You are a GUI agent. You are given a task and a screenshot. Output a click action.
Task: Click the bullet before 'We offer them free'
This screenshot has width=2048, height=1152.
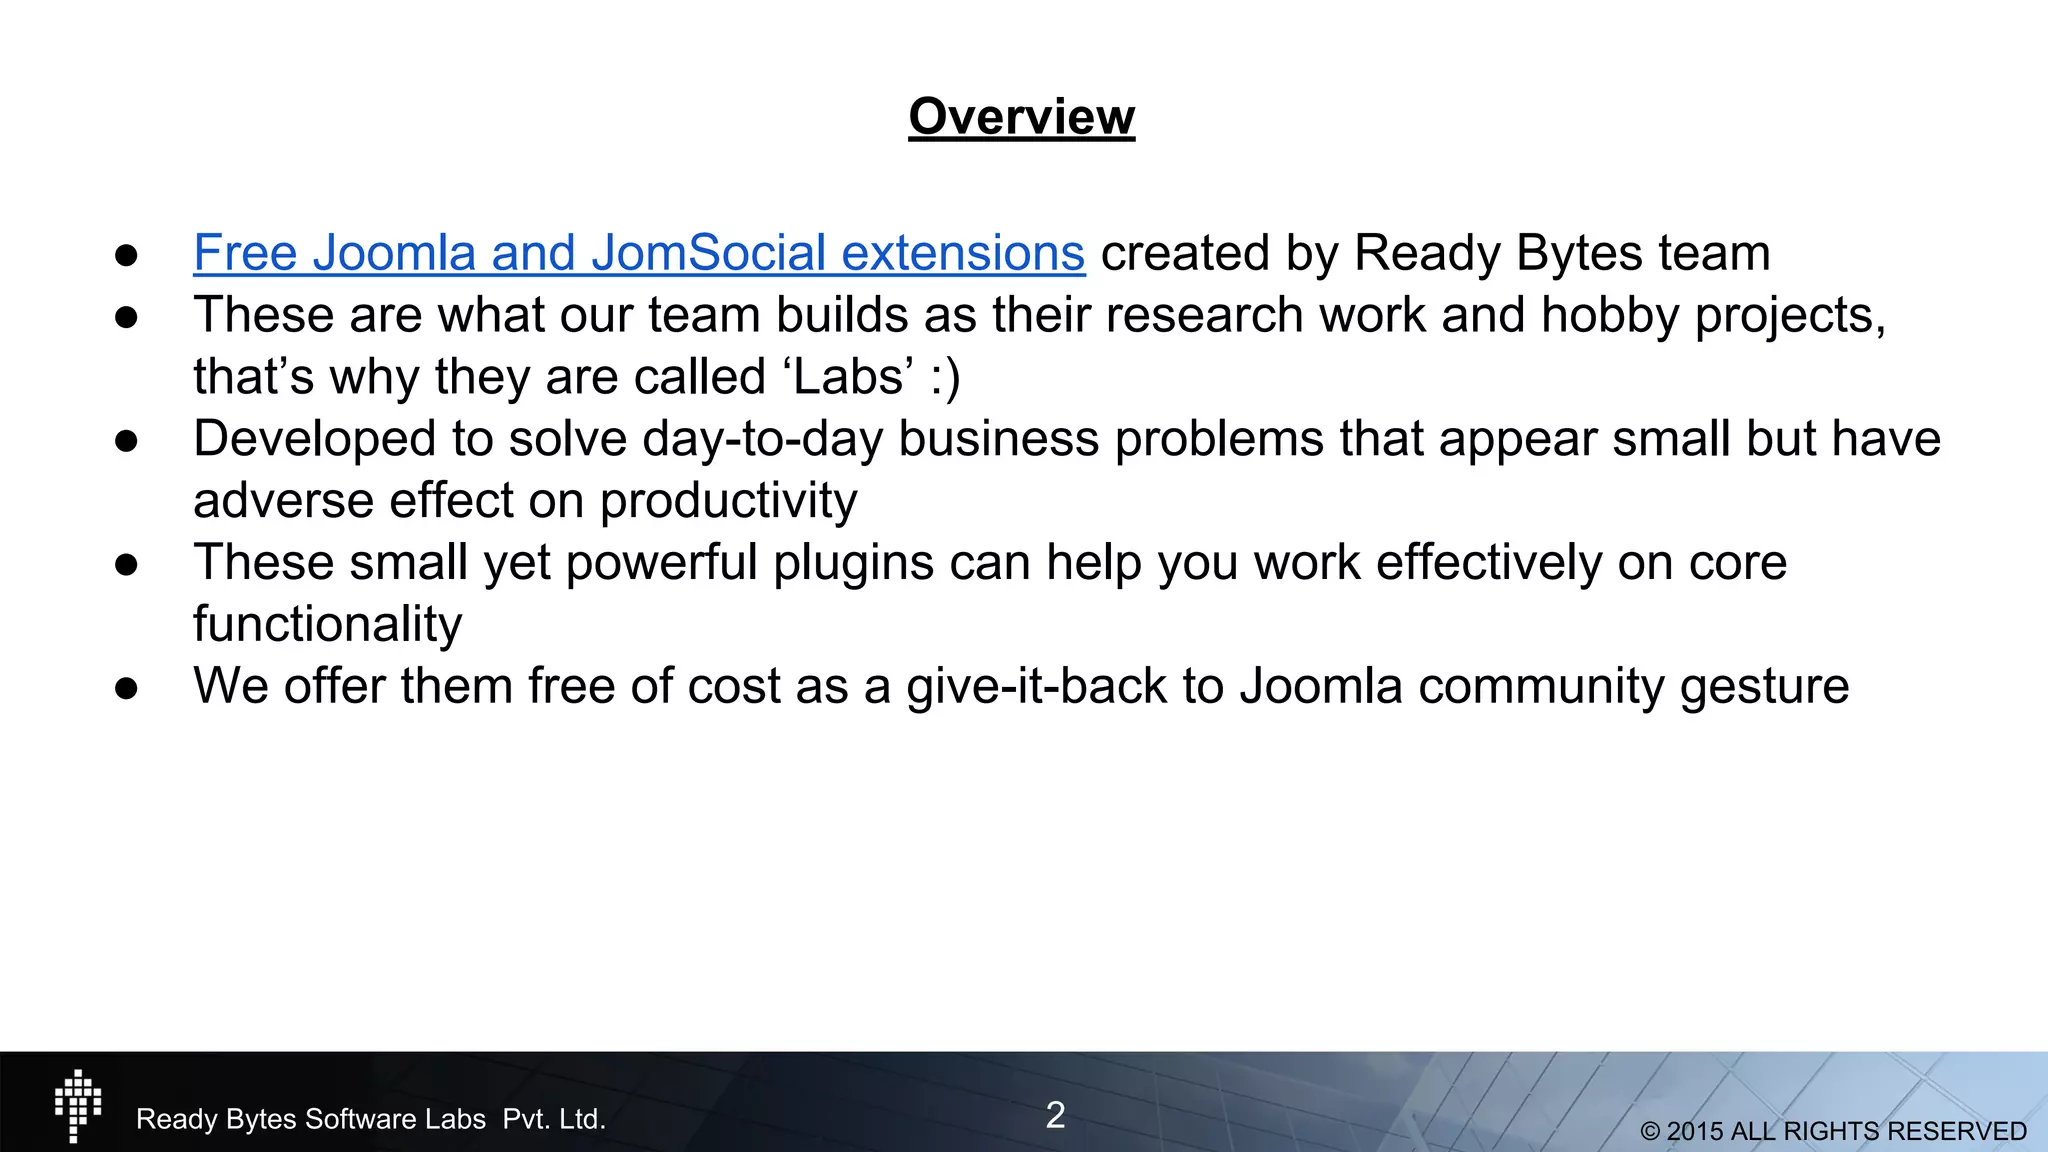pos(126,688)
